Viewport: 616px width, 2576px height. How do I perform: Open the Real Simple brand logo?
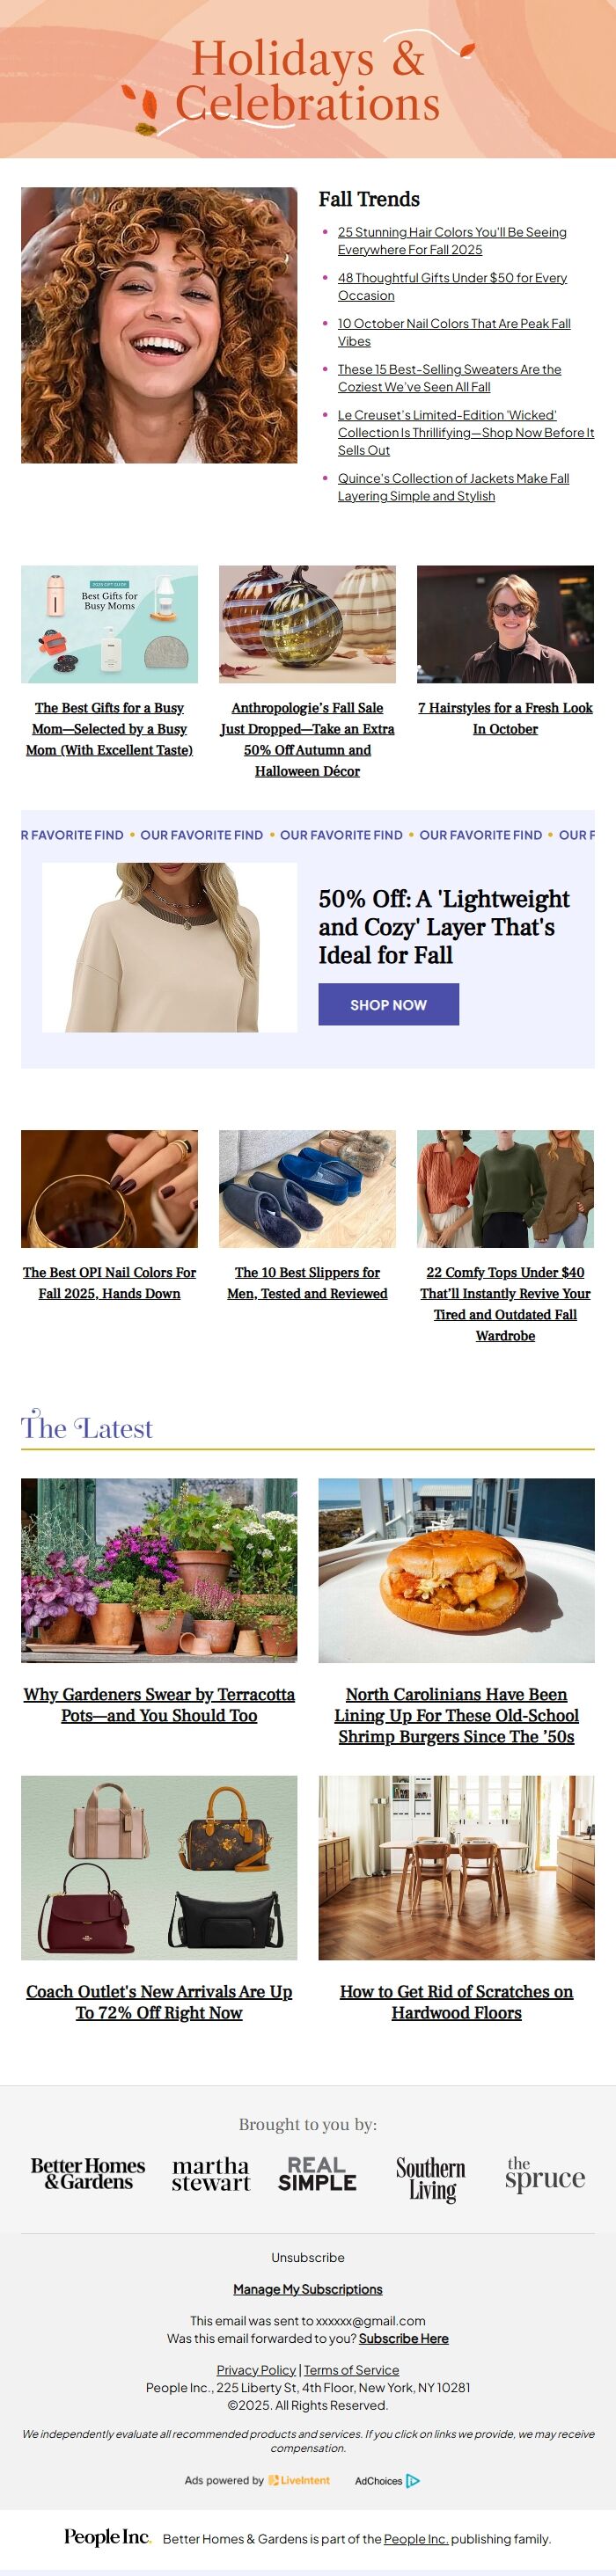pyautogui.click(x=317, y=2174)
